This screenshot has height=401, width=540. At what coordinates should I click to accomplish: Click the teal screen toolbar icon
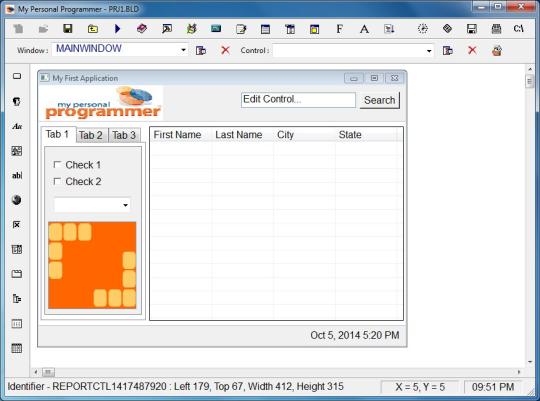tap(216, 29)
